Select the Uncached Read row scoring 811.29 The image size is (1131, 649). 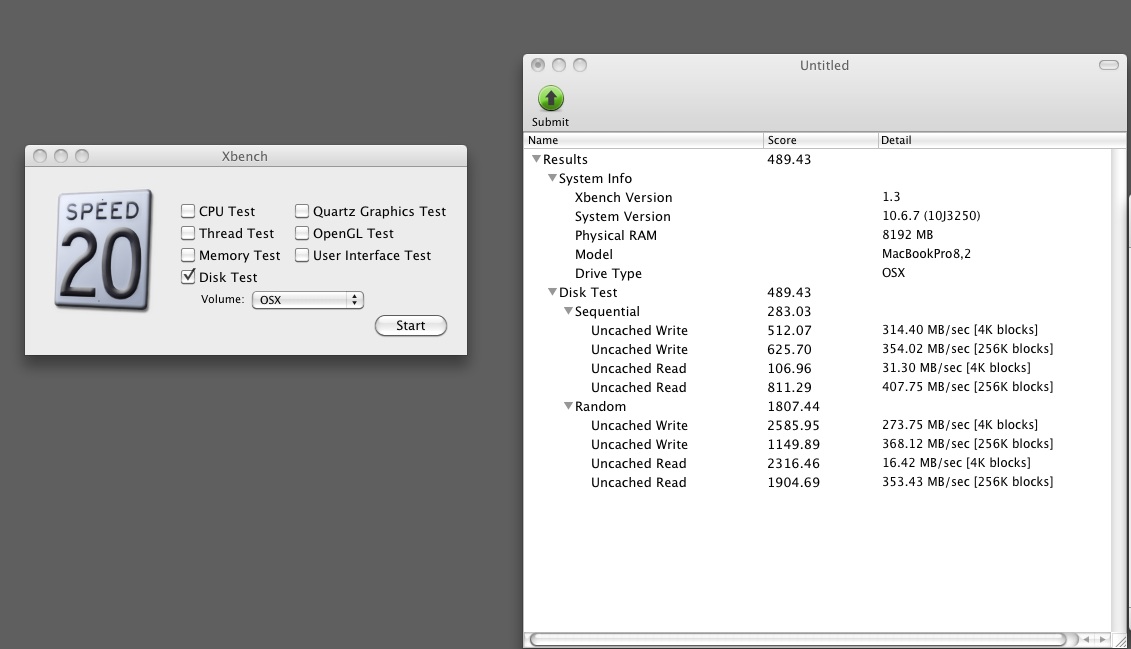817,387
